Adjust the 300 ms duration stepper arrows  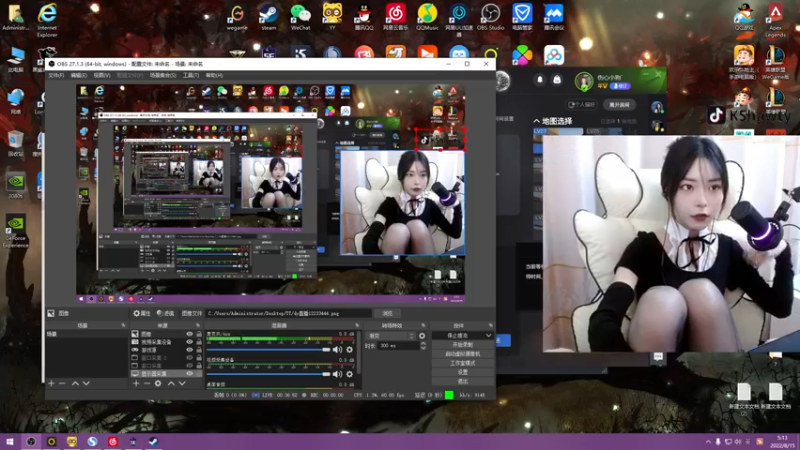click(x=423, y=346)
